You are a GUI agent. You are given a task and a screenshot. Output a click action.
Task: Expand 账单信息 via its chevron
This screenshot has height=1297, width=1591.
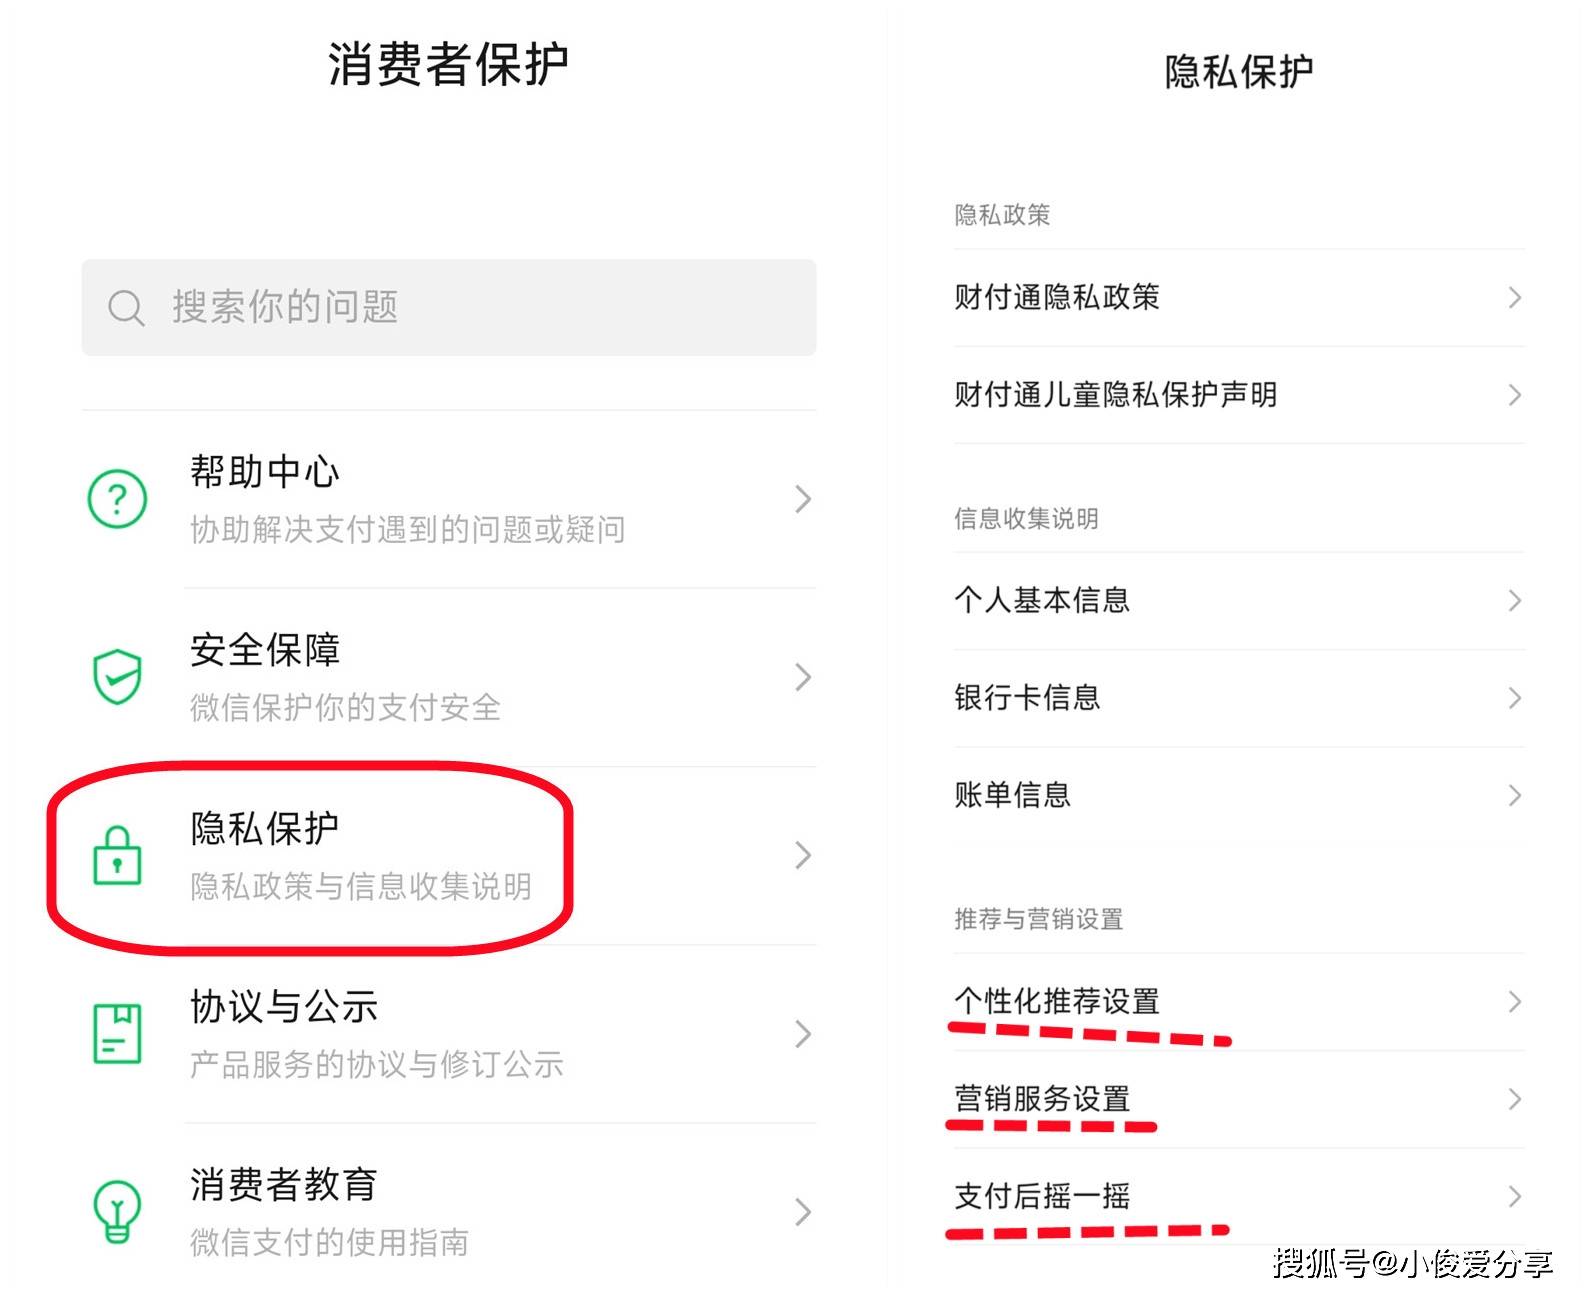coord(1514,796)
